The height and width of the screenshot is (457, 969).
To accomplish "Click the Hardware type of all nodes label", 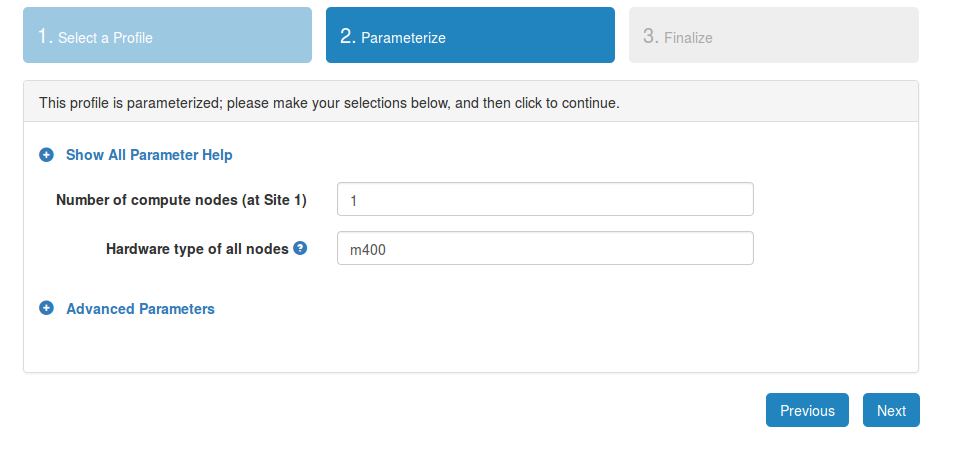I will tap(197, 249).
